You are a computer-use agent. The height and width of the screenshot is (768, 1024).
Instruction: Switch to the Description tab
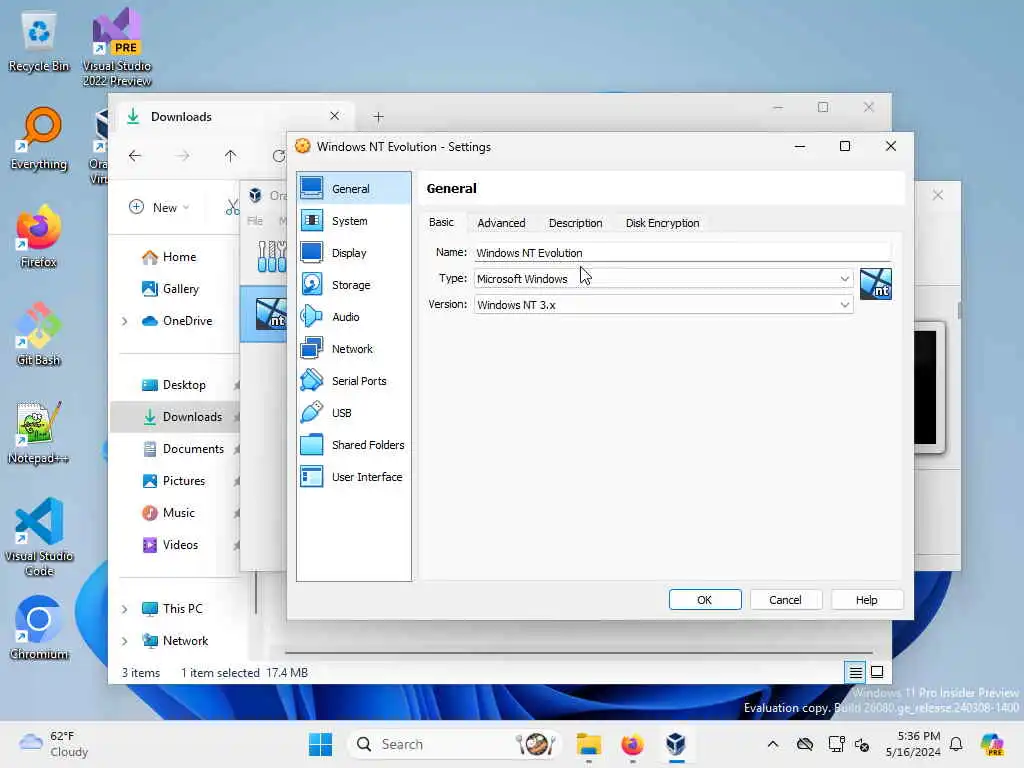click(575, 223)
